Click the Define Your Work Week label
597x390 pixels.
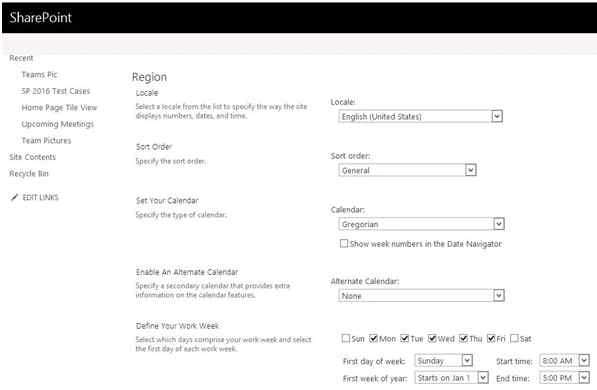coord(177,326)
